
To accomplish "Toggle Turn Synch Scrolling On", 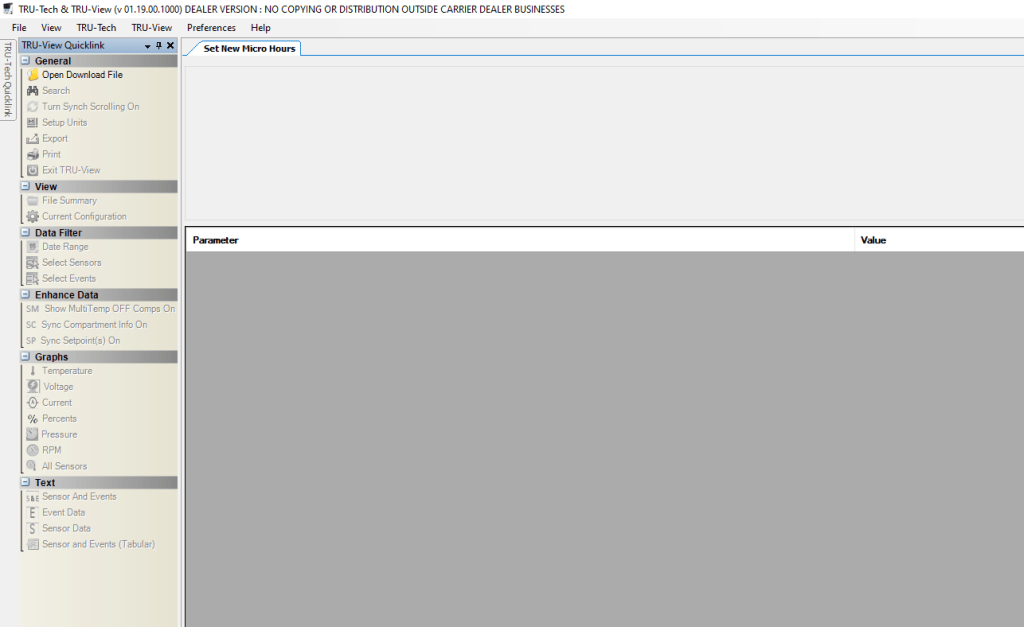I will (90, 107).
